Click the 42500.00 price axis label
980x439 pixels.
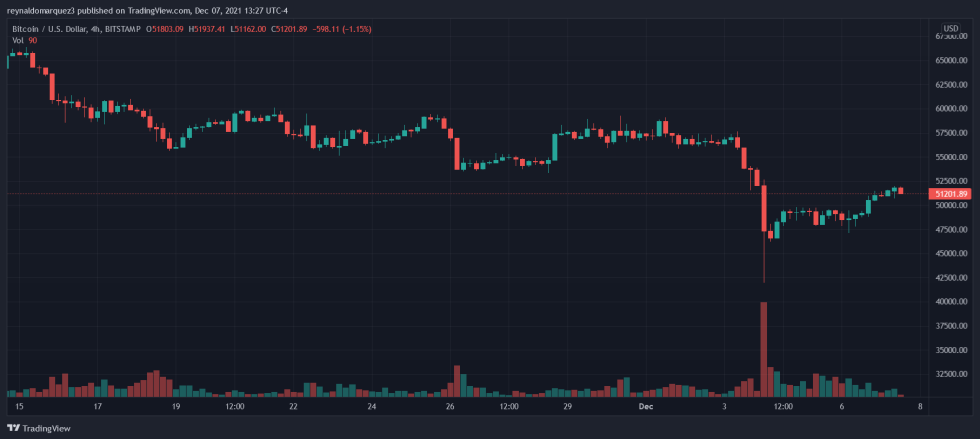pos(951,278)
